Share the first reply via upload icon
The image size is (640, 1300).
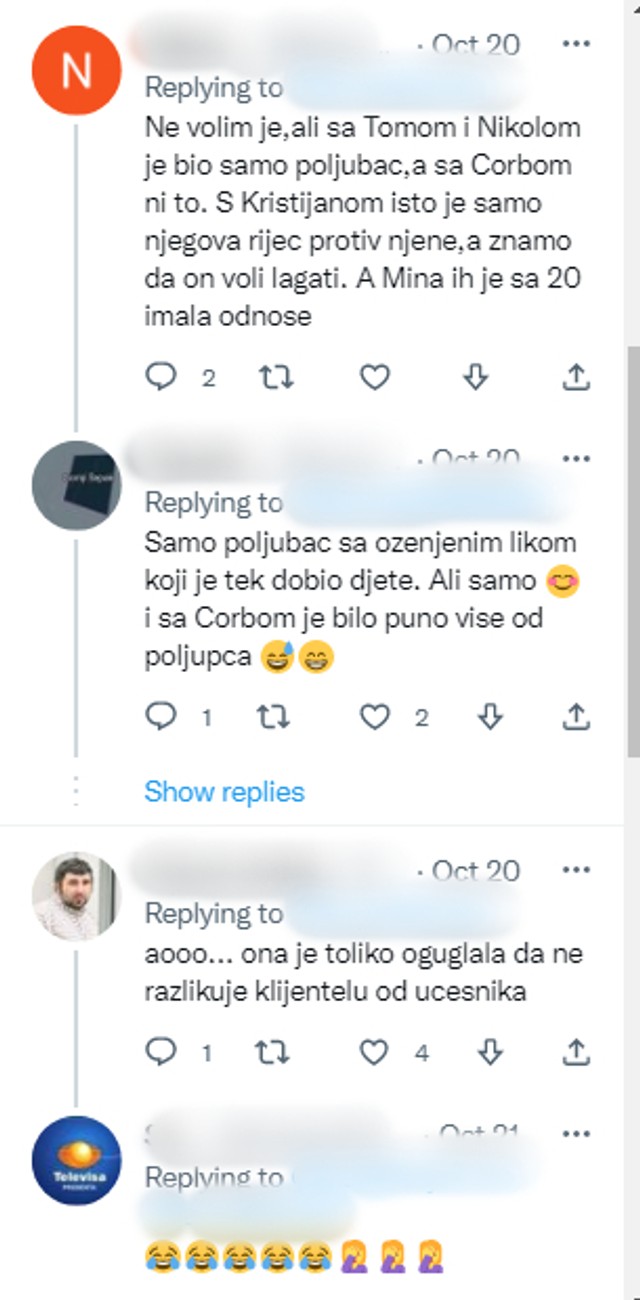[575, 377]
